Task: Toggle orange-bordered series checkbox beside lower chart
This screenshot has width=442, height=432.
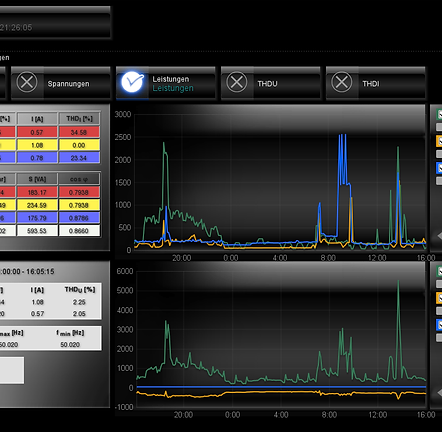Action: coord(439,298)
